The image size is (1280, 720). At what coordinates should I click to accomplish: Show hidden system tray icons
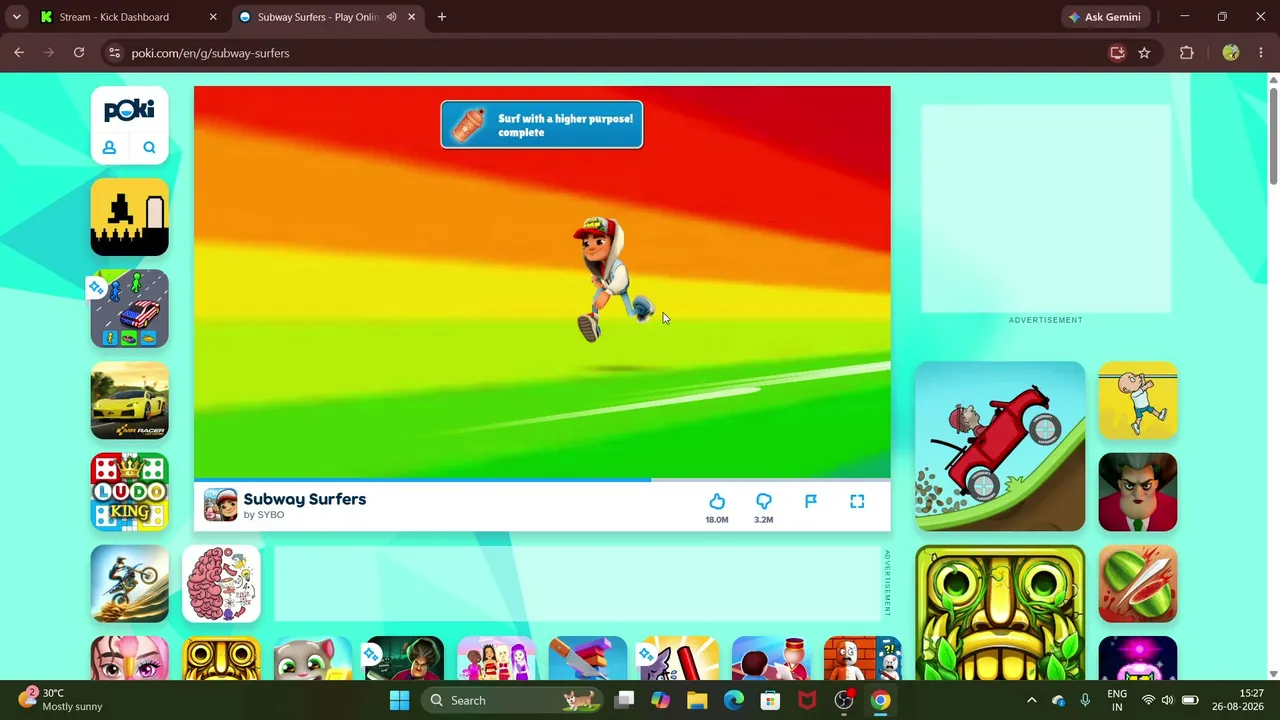click(x=1031, y=700)
